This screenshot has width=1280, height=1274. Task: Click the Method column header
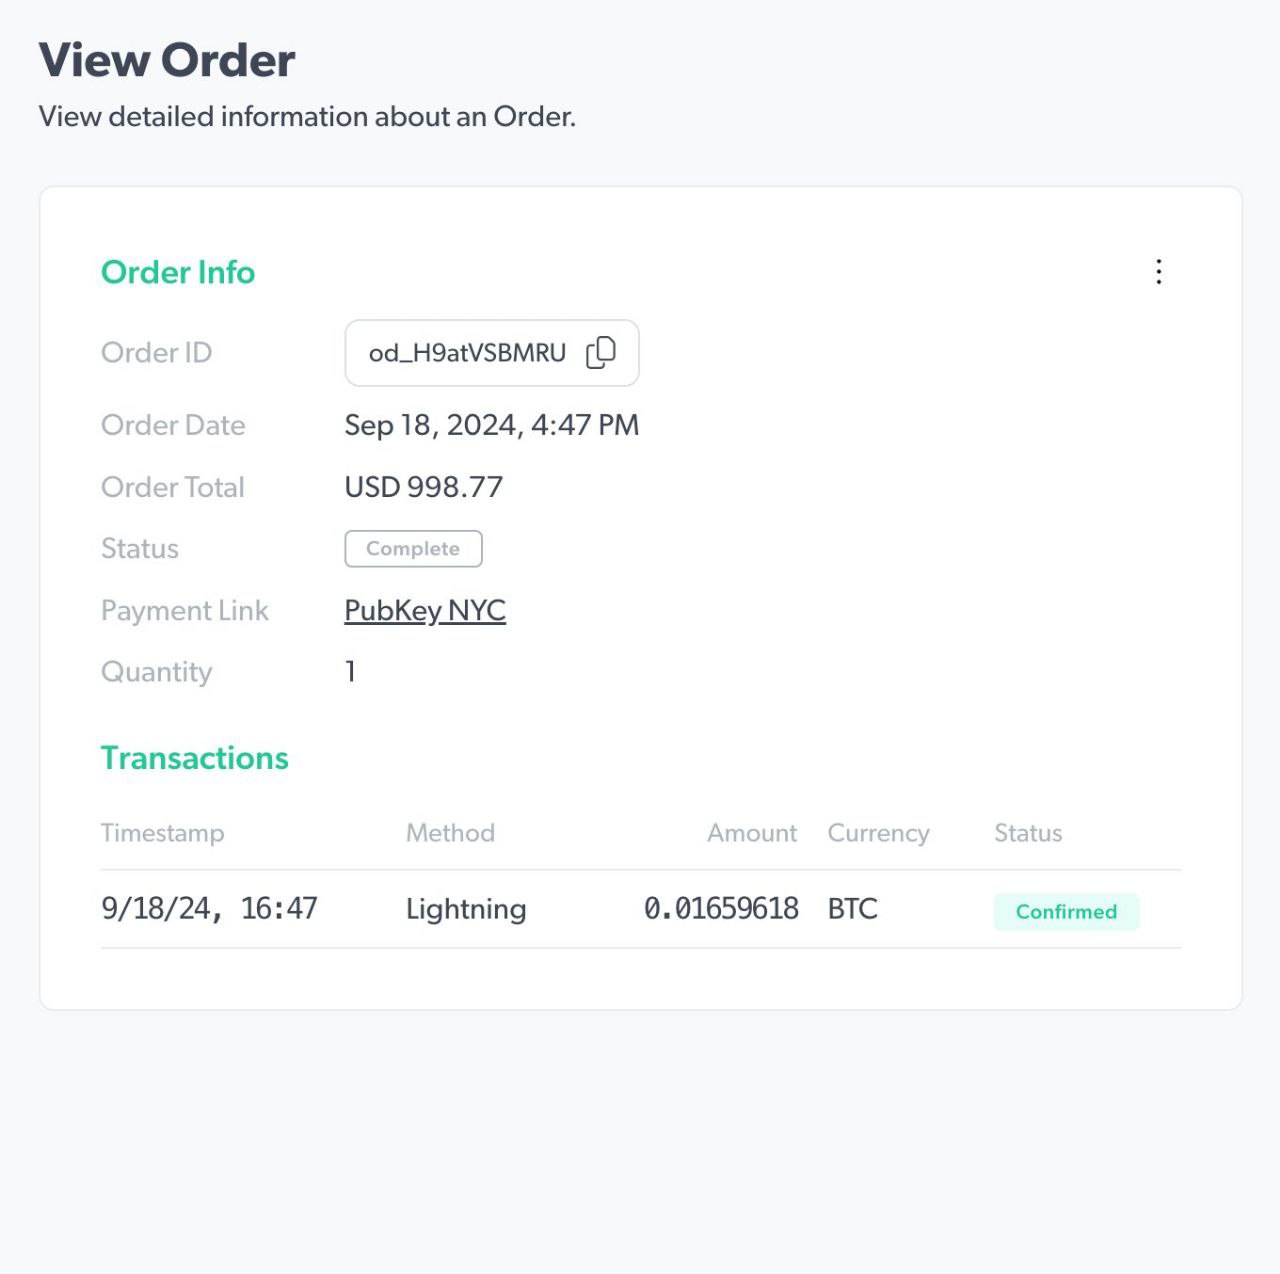pyautogui.click(x=450, y=833)
